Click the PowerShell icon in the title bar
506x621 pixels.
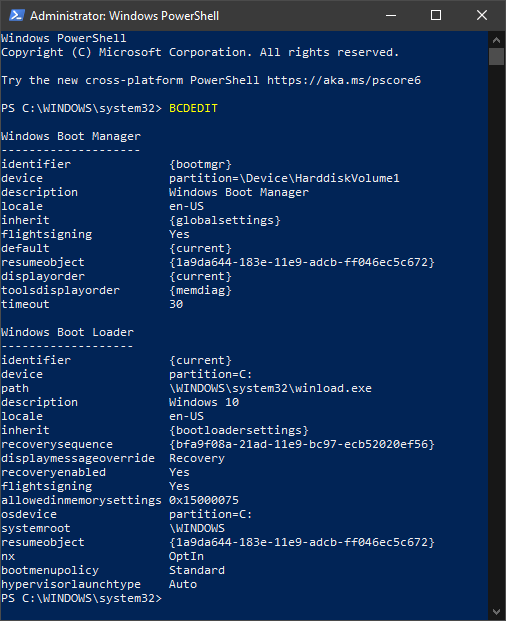point(17,15)
